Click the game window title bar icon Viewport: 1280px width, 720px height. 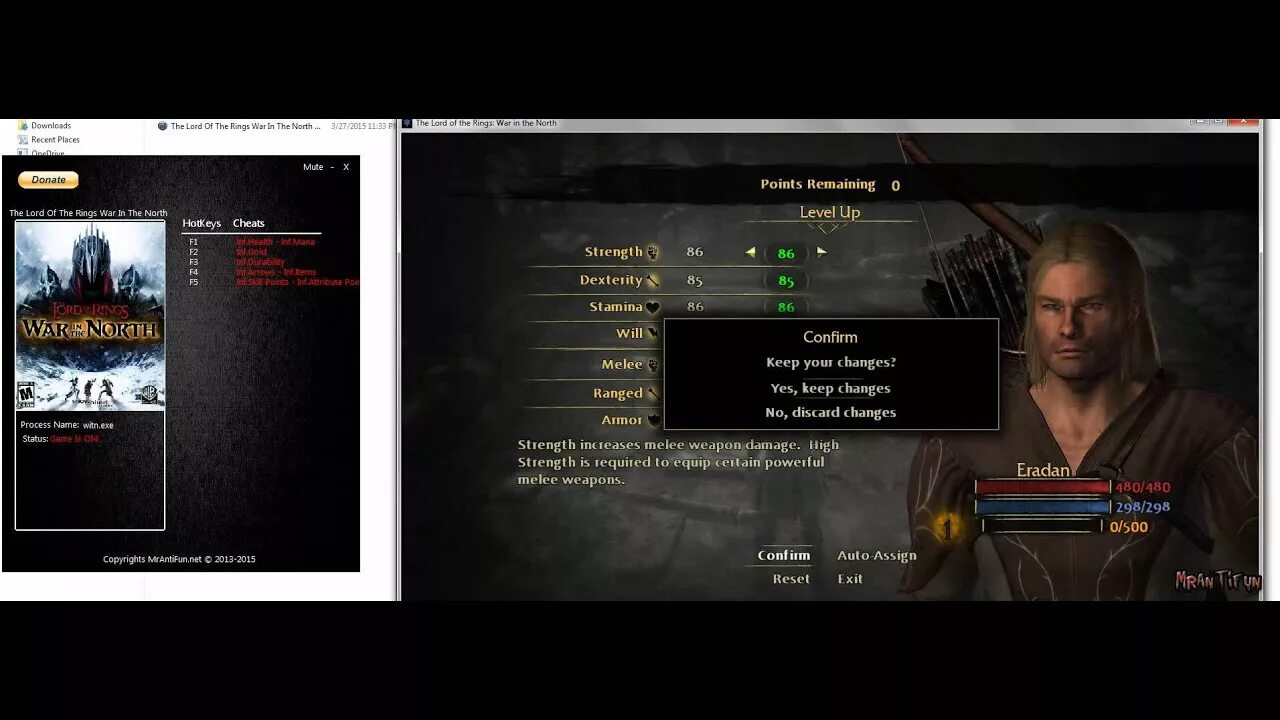click(x=407, y=124)
